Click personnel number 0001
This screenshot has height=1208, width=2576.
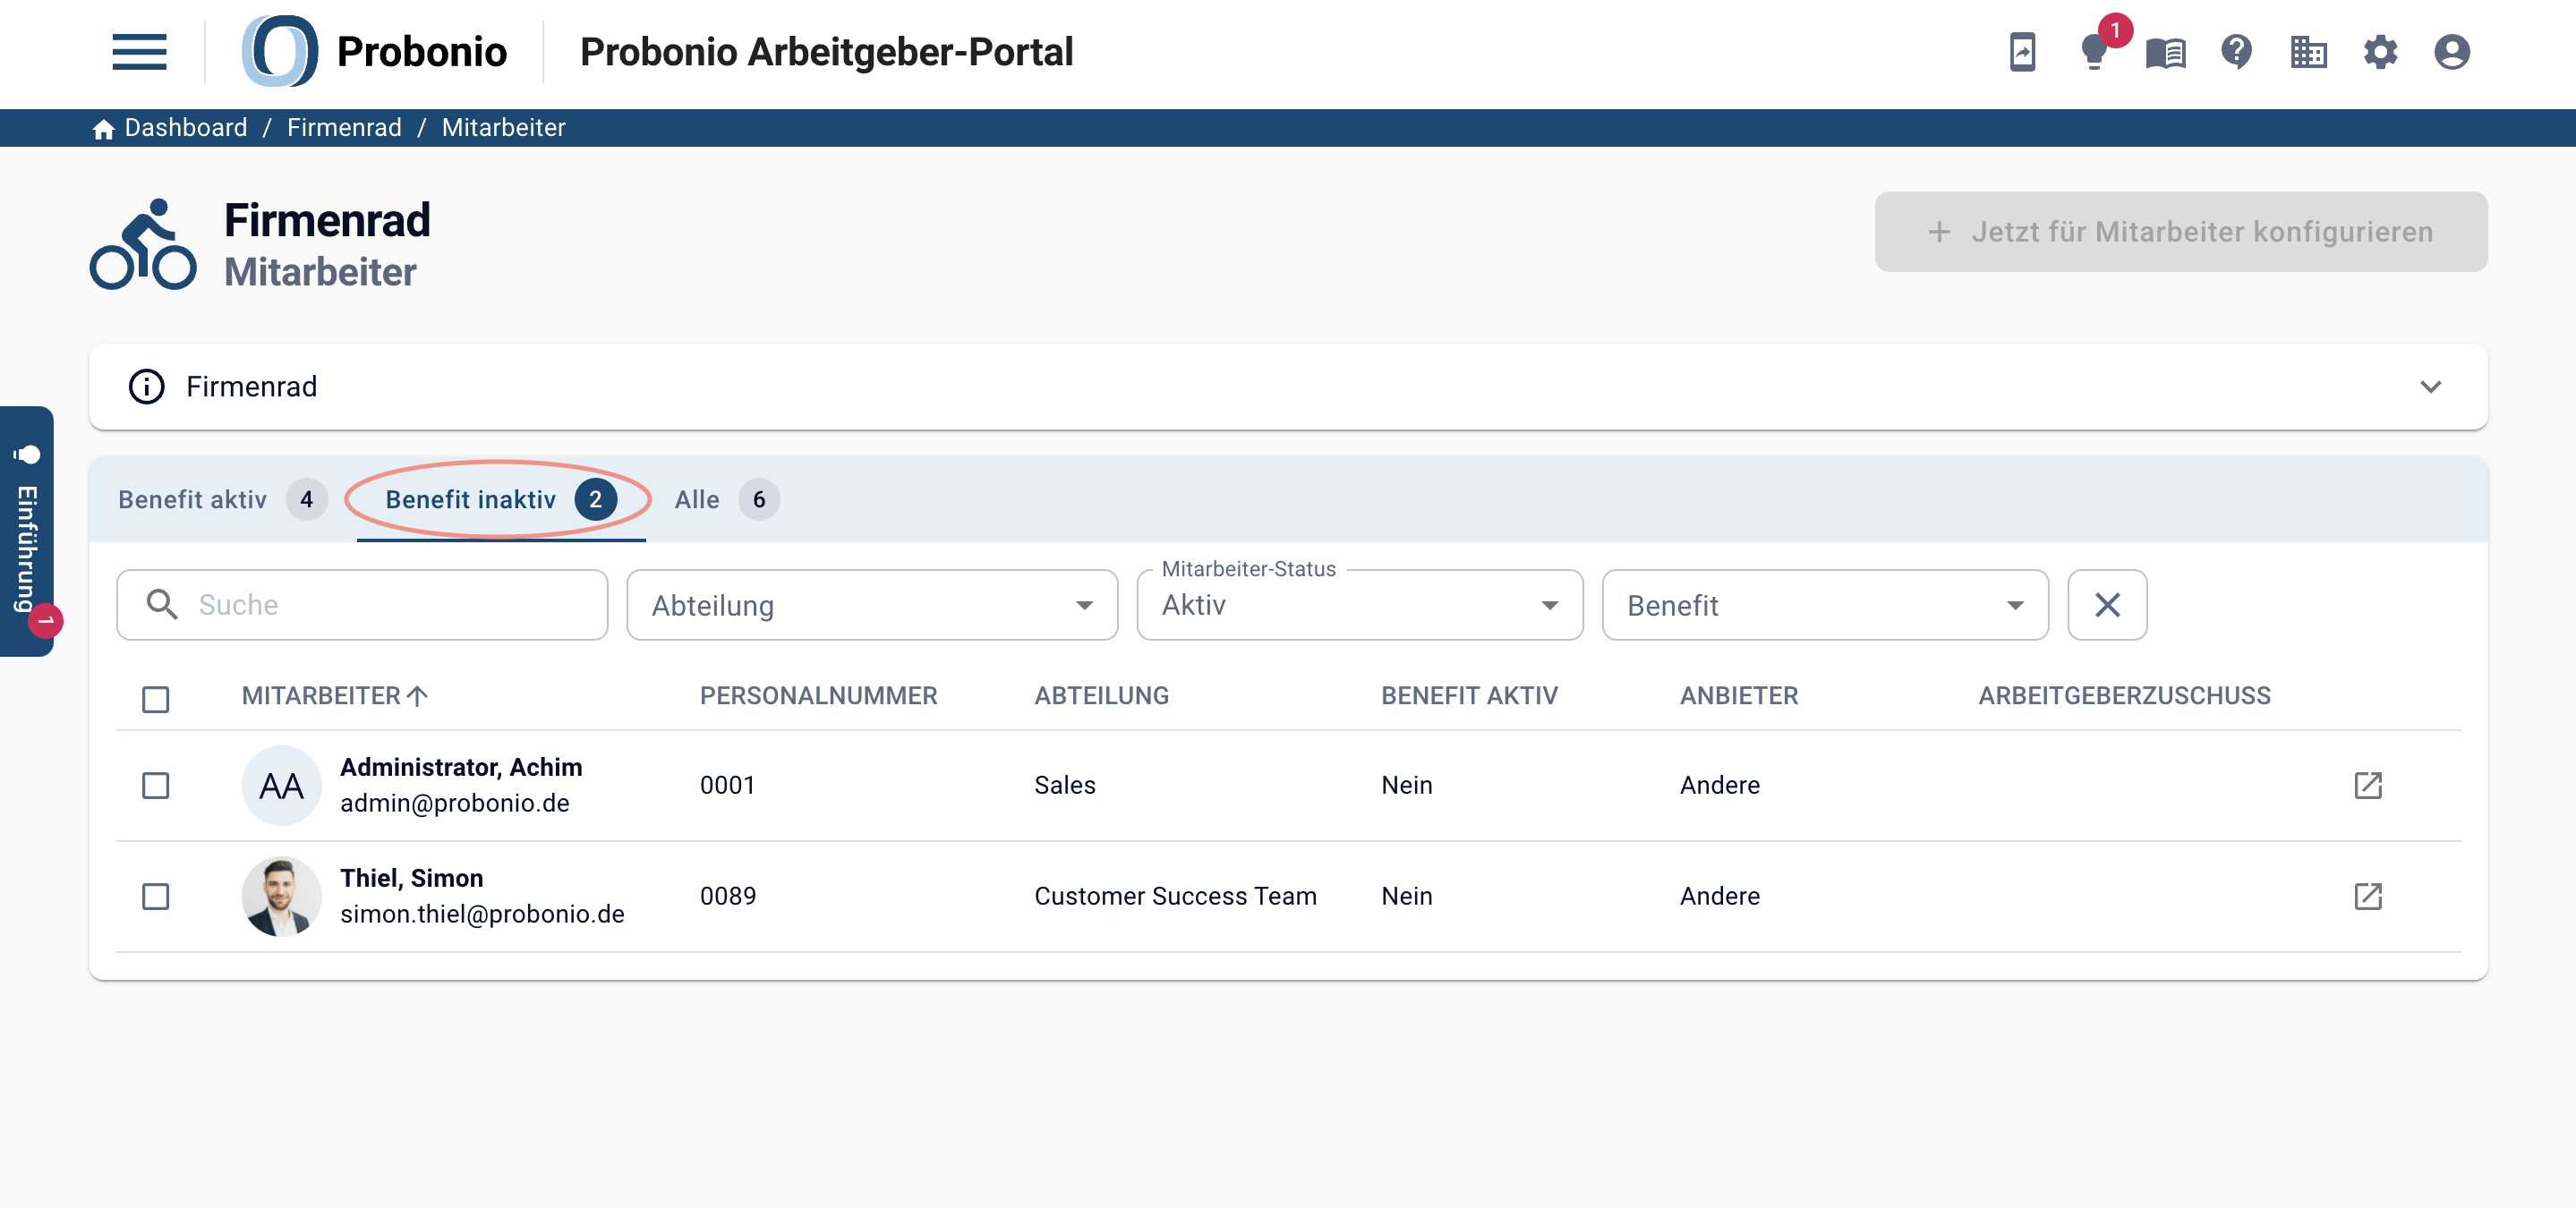coord(727,785)
